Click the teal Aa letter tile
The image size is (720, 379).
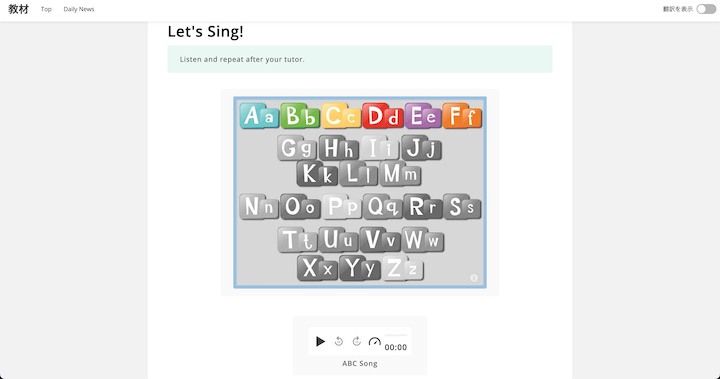coord(259,115)
